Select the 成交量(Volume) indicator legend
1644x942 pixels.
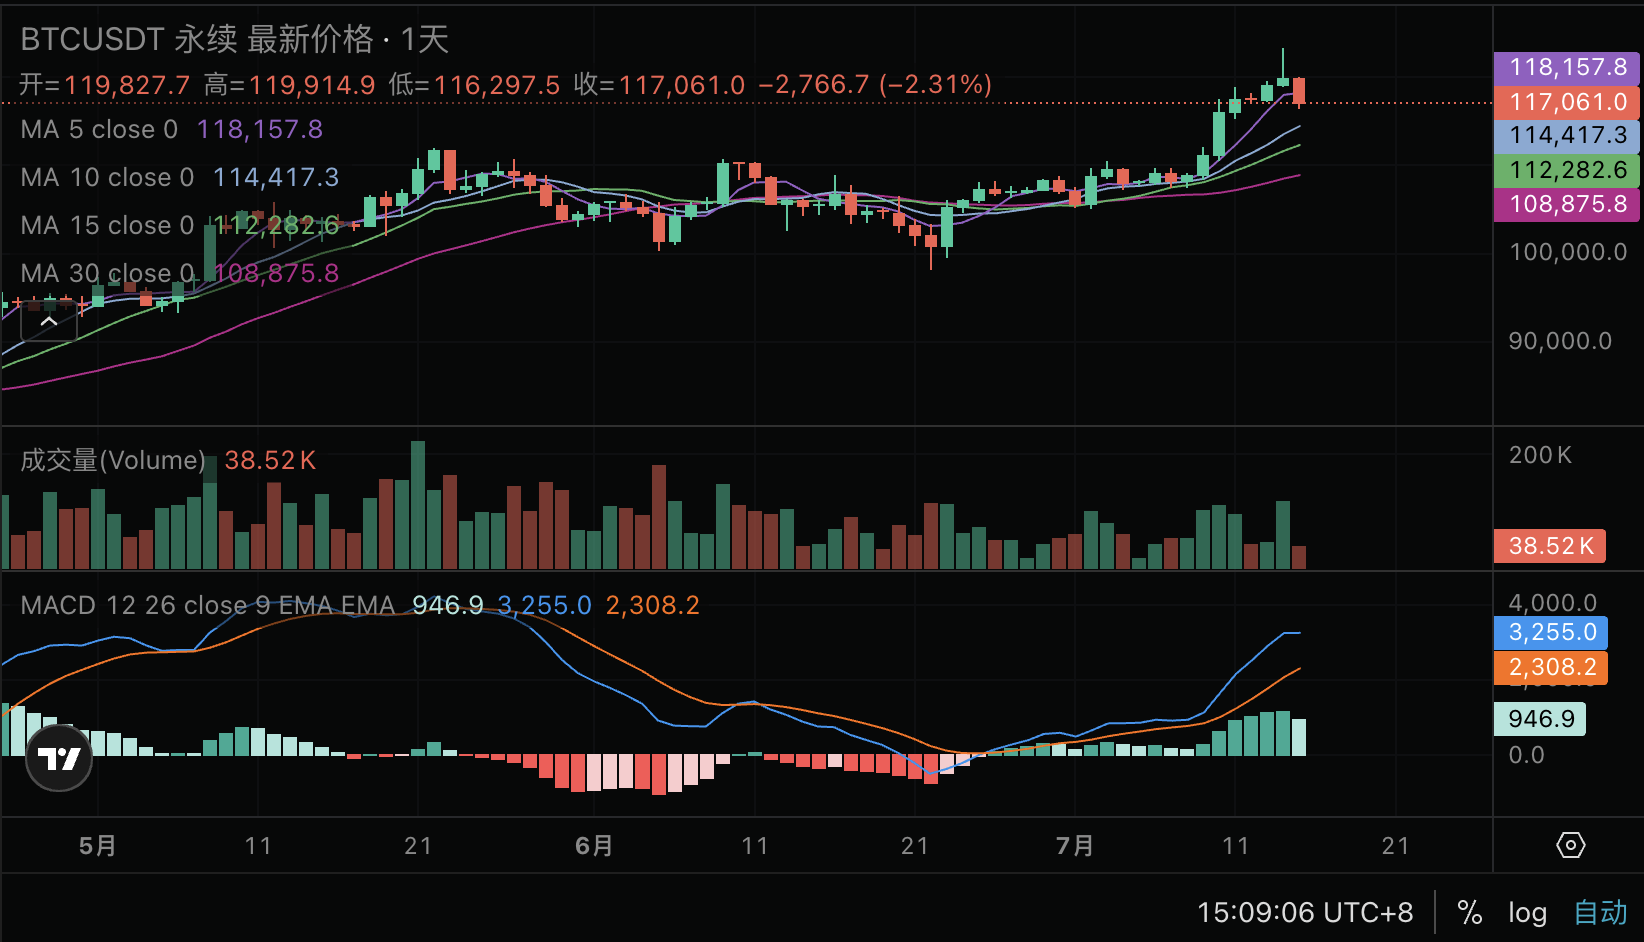(x=113, y=460)
